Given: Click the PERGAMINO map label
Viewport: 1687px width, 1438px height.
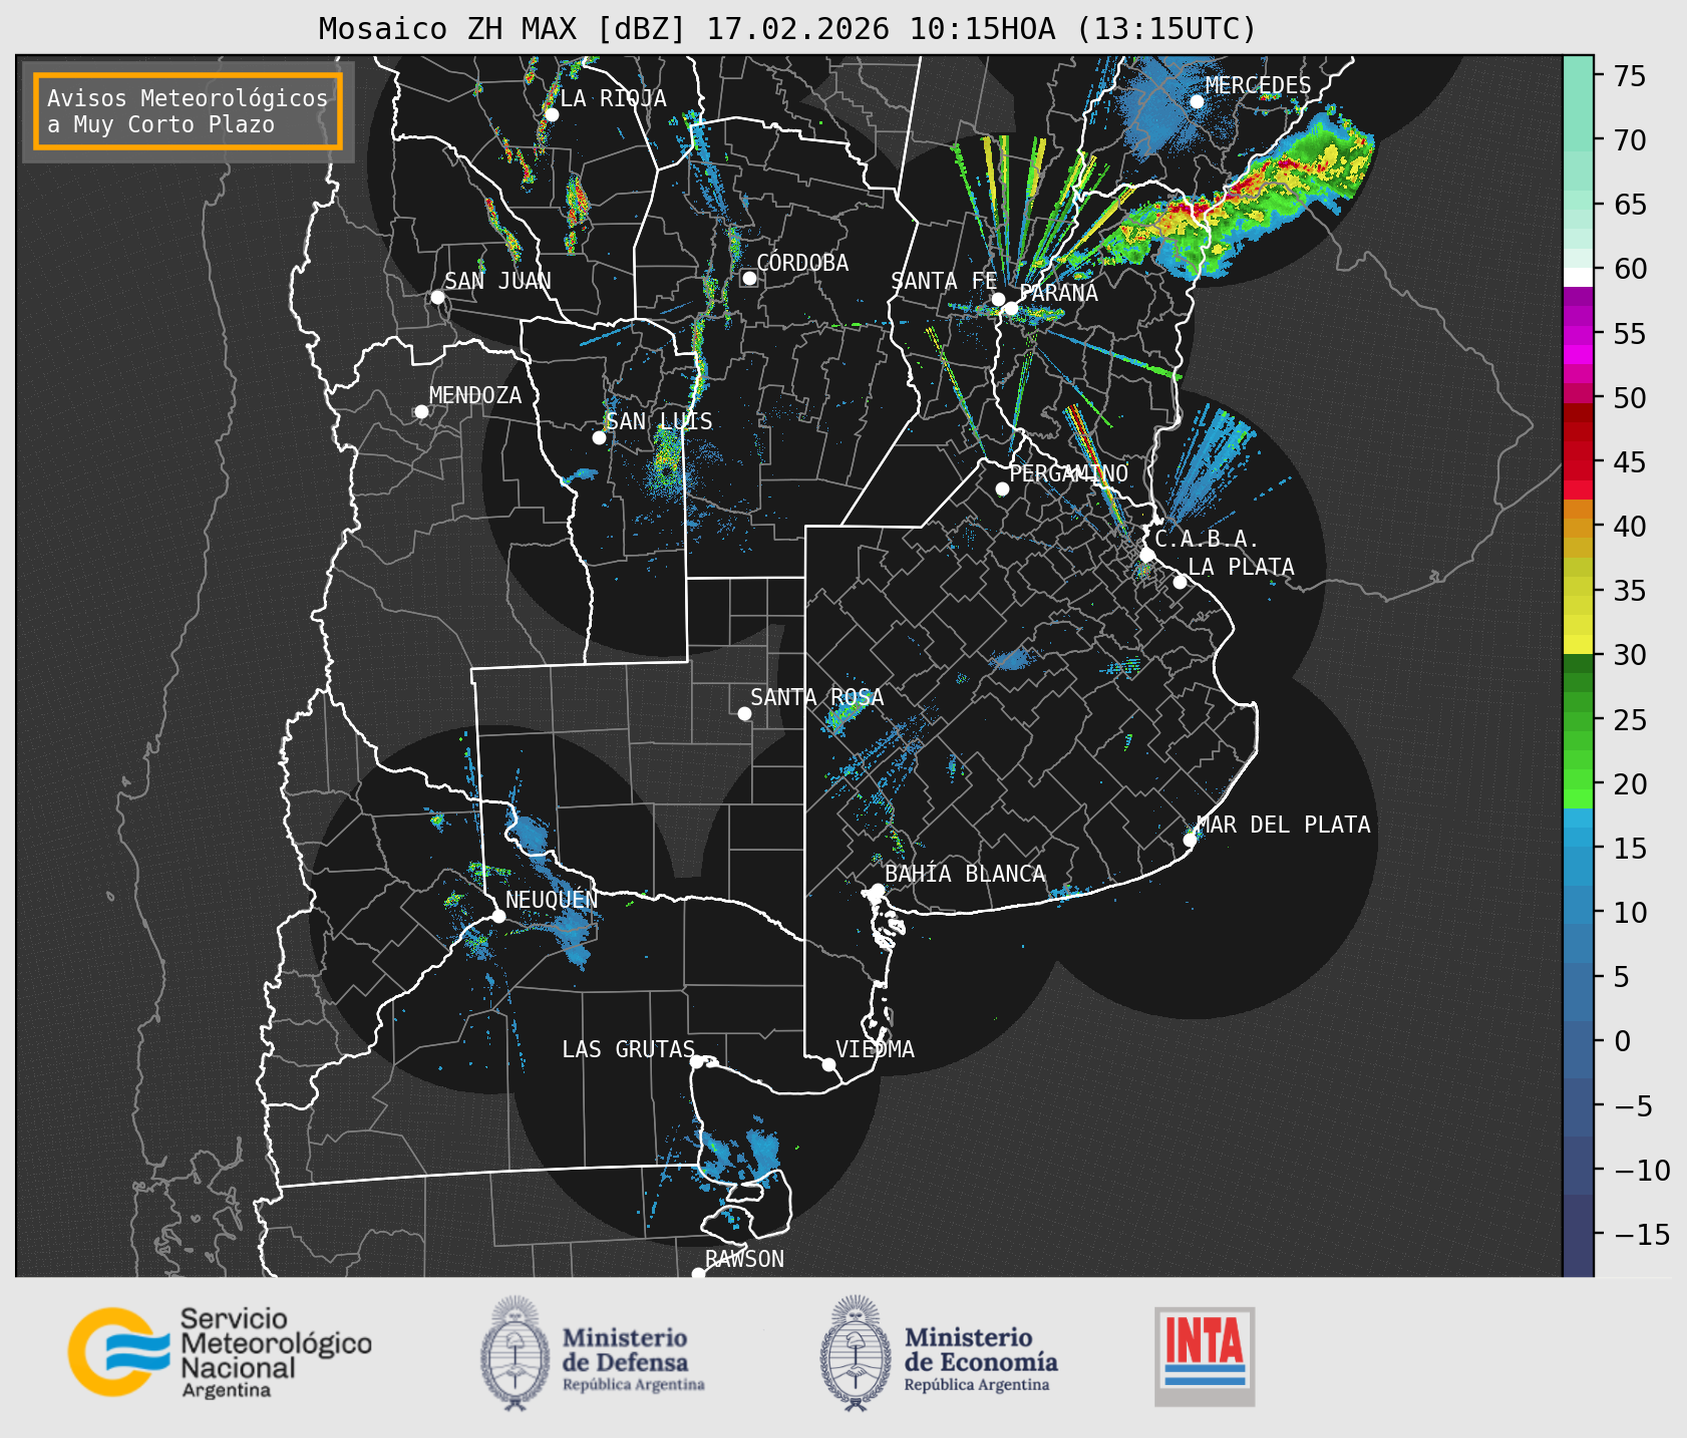Looking at the screenshot, I should [x=1069, y=473].
